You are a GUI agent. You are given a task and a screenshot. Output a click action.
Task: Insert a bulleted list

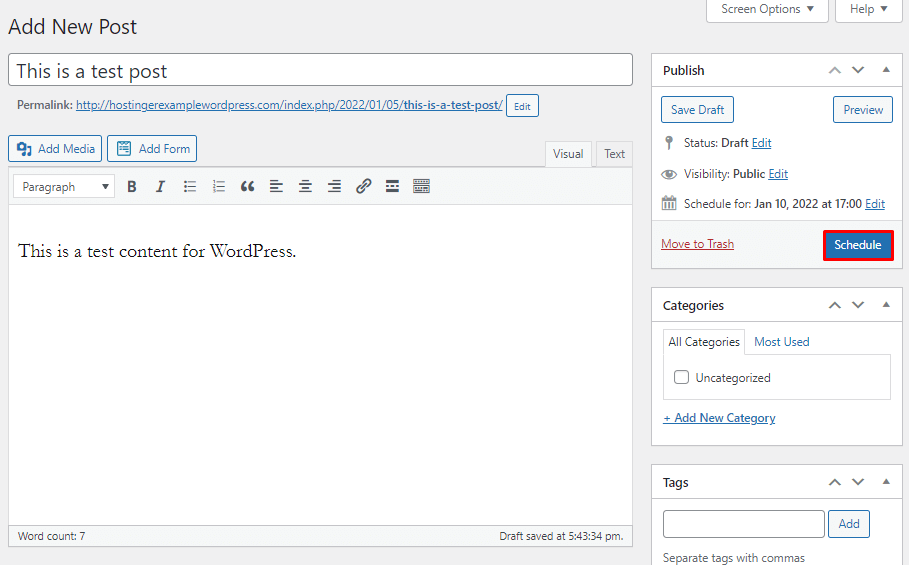[190, 187]
